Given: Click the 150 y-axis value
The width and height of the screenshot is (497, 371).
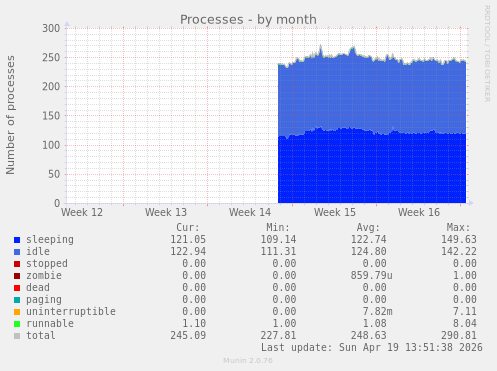Looking at the screenshot, I should tap(51, 116).
